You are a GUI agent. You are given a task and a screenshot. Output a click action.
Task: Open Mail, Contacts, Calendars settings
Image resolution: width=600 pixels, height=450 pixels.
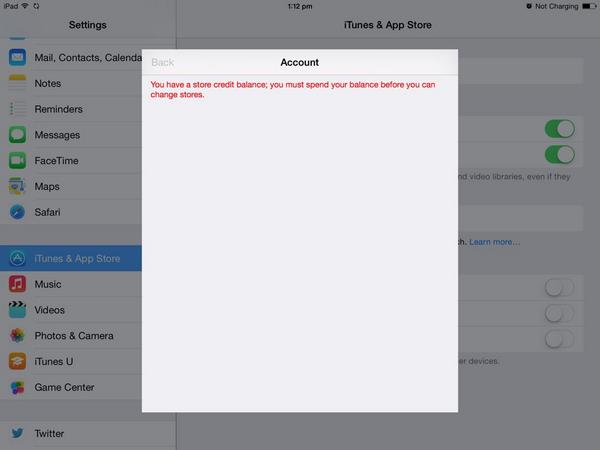click(71, 57)
